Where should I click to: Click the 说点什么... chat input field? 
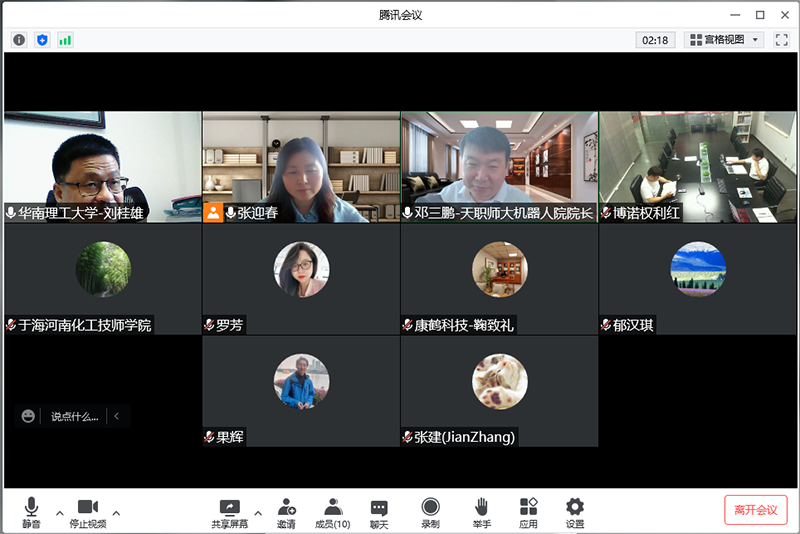coord(75,416)
